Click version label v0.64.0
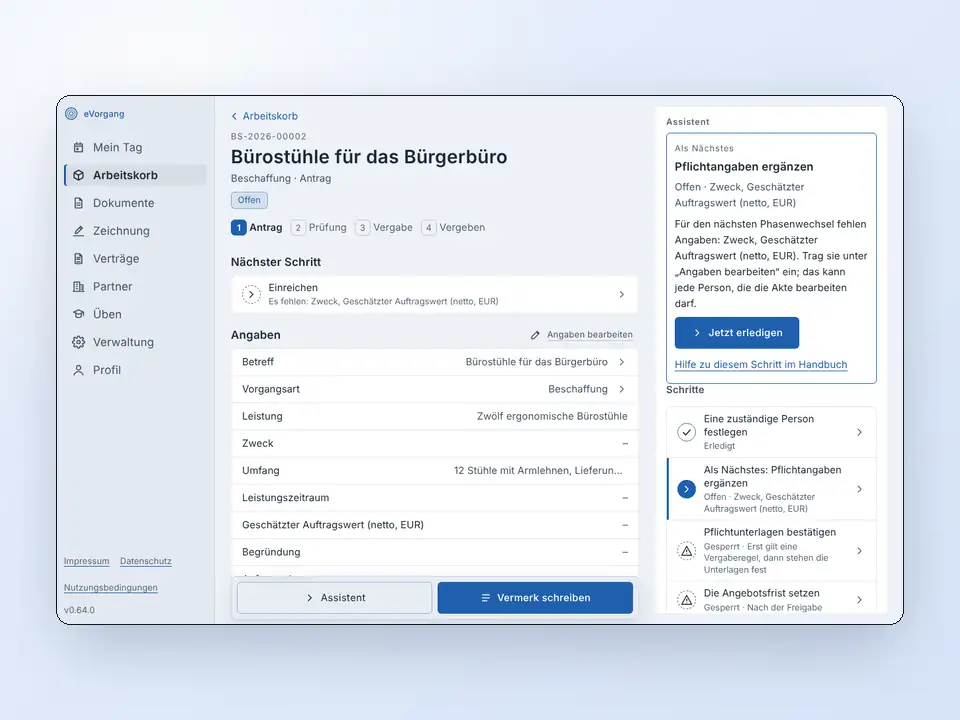960x720 pixels. 80,610
